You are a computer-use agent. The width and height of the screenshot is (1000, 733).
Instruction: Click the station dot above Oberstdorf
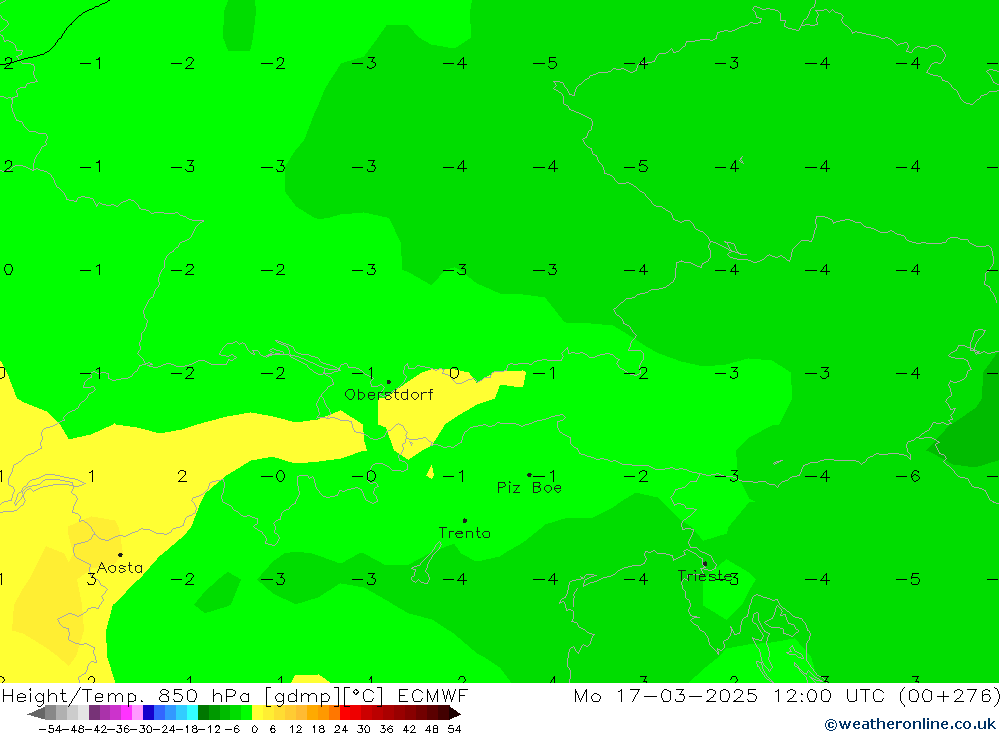click(388, 382)
